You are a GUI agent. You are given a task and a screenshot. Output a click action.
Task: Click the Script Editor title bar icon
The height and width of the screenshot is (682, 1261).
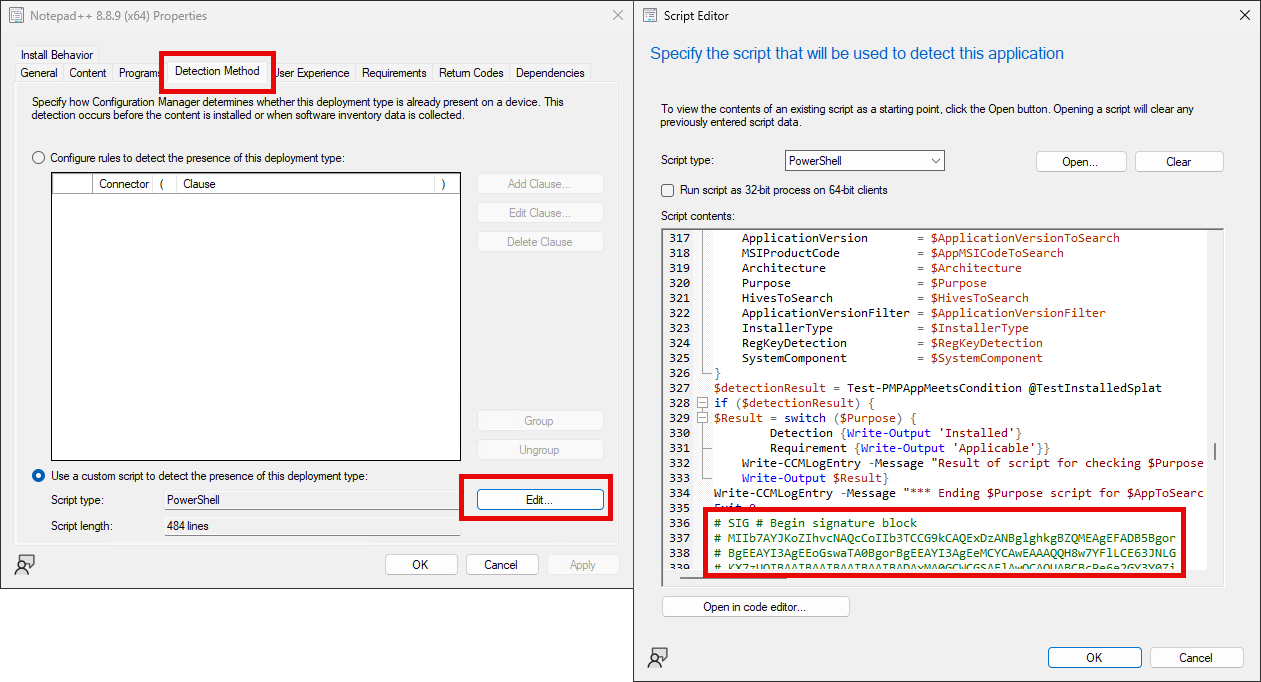[x=652, y=15]
